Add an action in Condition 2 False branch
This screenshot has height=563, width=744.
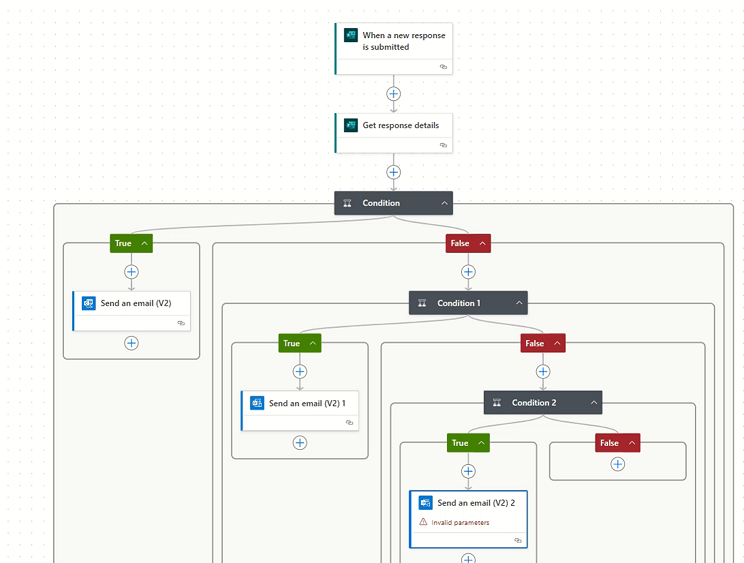618,464
